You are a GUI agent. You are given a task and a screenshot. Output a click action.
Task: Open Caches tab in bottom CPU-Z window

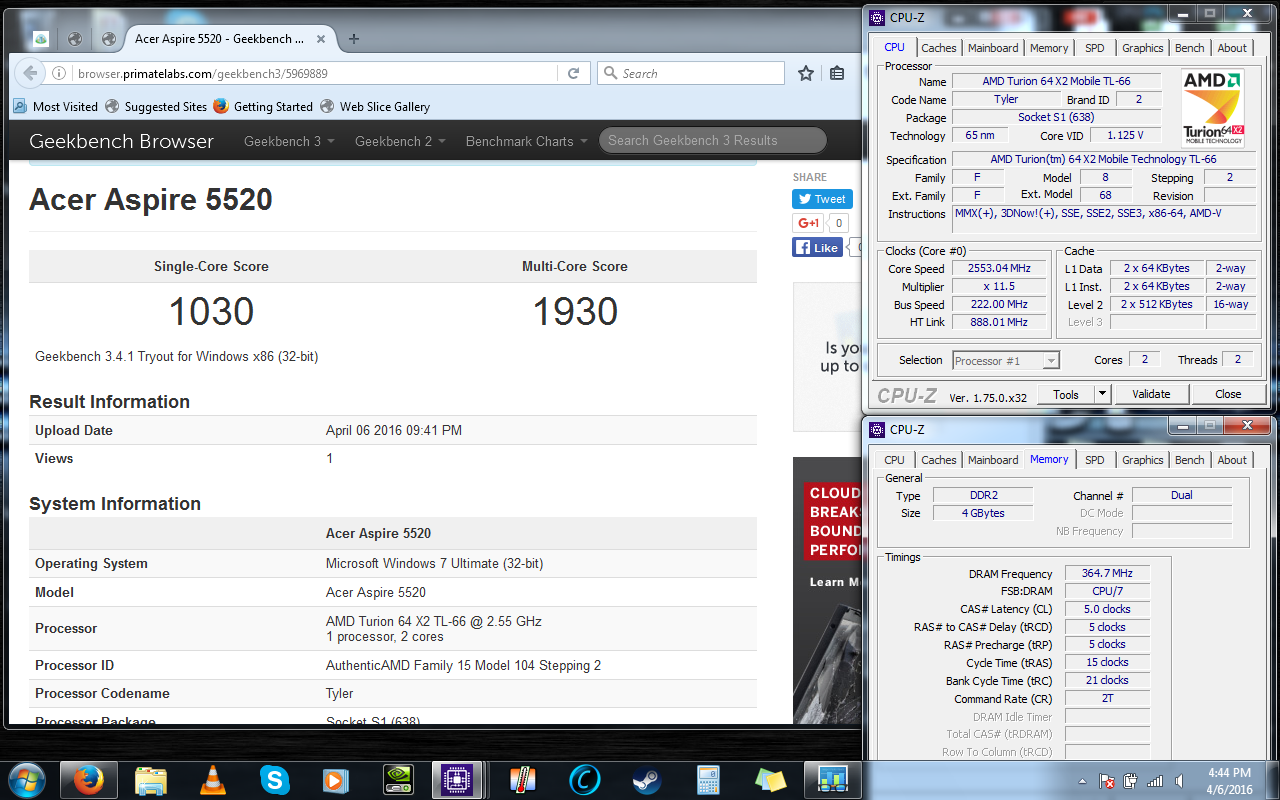[x=938, y=460]
